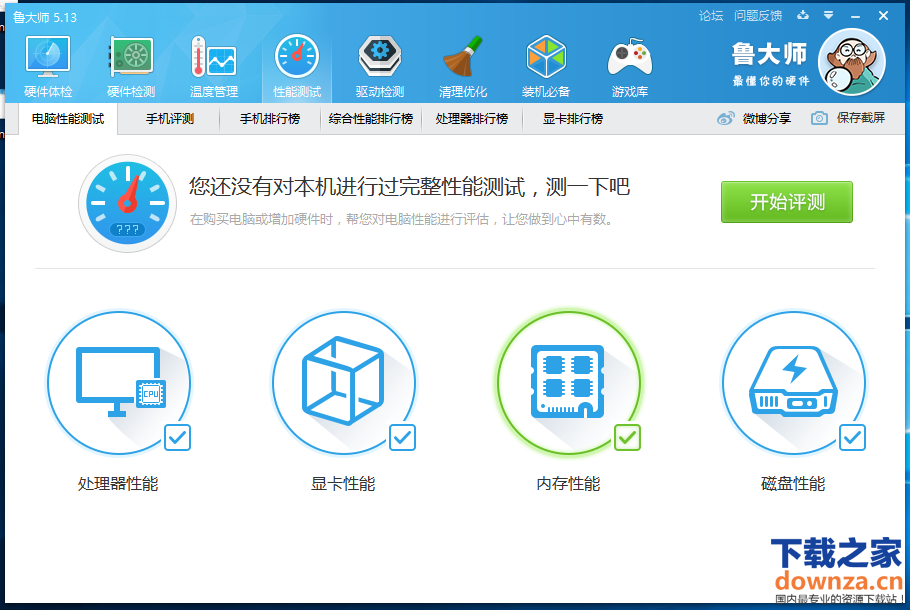Screen dimensions: 910x610
Task: Open 清理优化 broom cleanup icon
Action: pyautogui.click(x=463, y=57)
